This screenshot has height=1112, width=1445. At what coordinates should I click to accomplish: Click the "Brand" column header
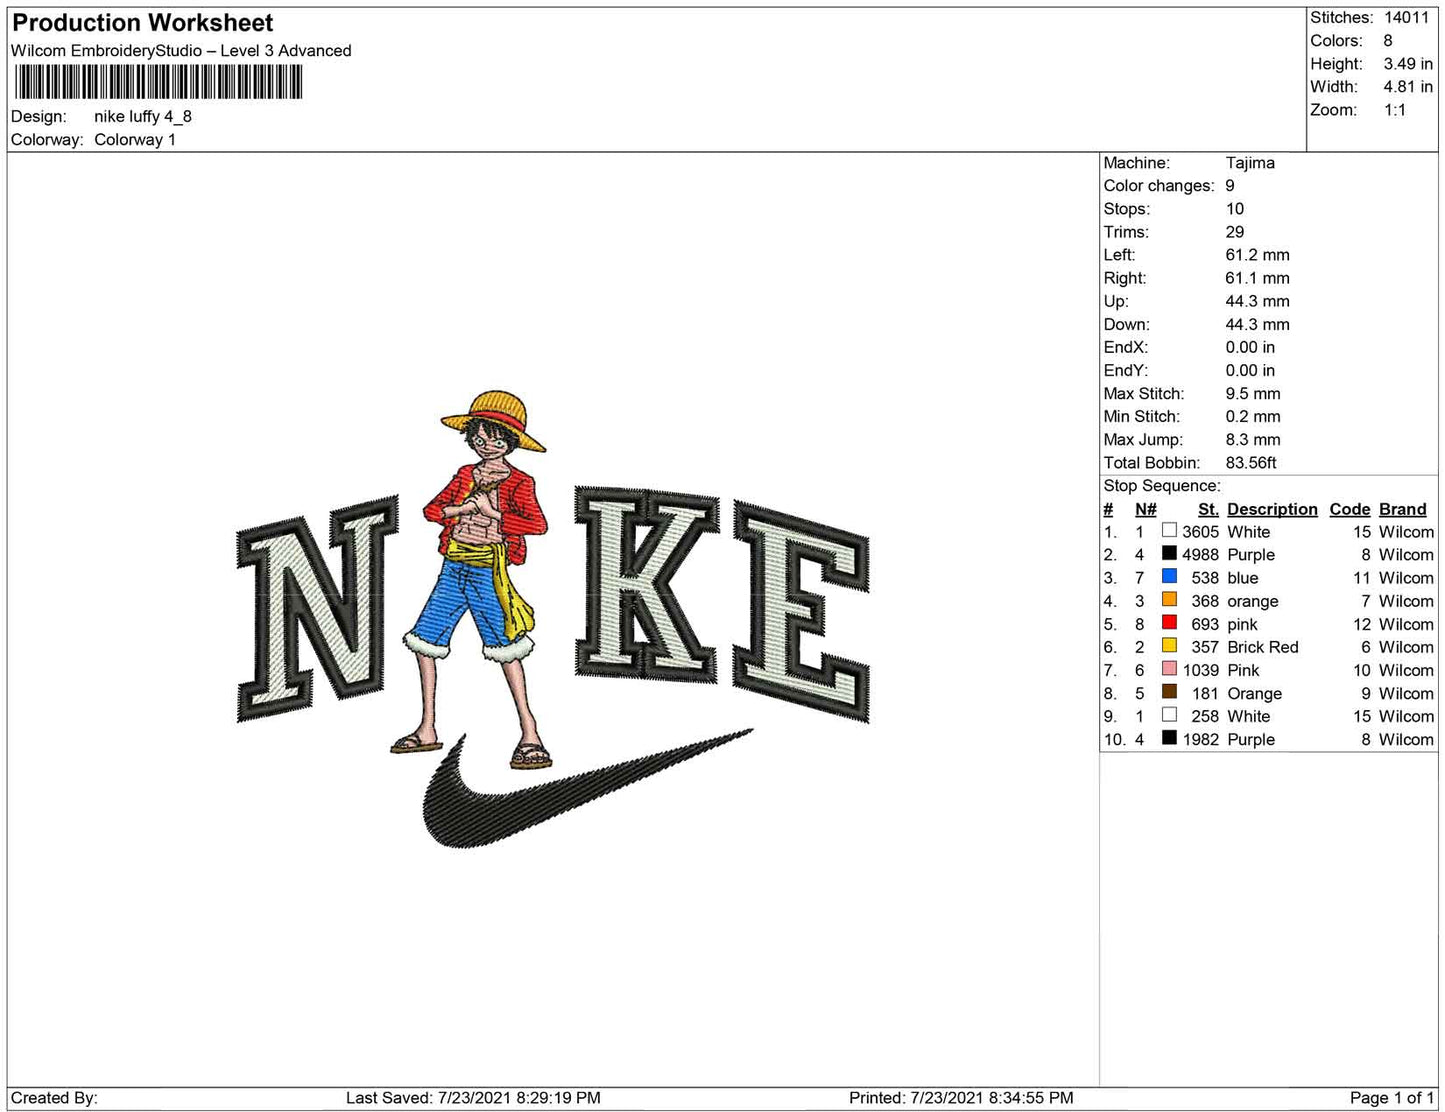[x=1403, y=509]
